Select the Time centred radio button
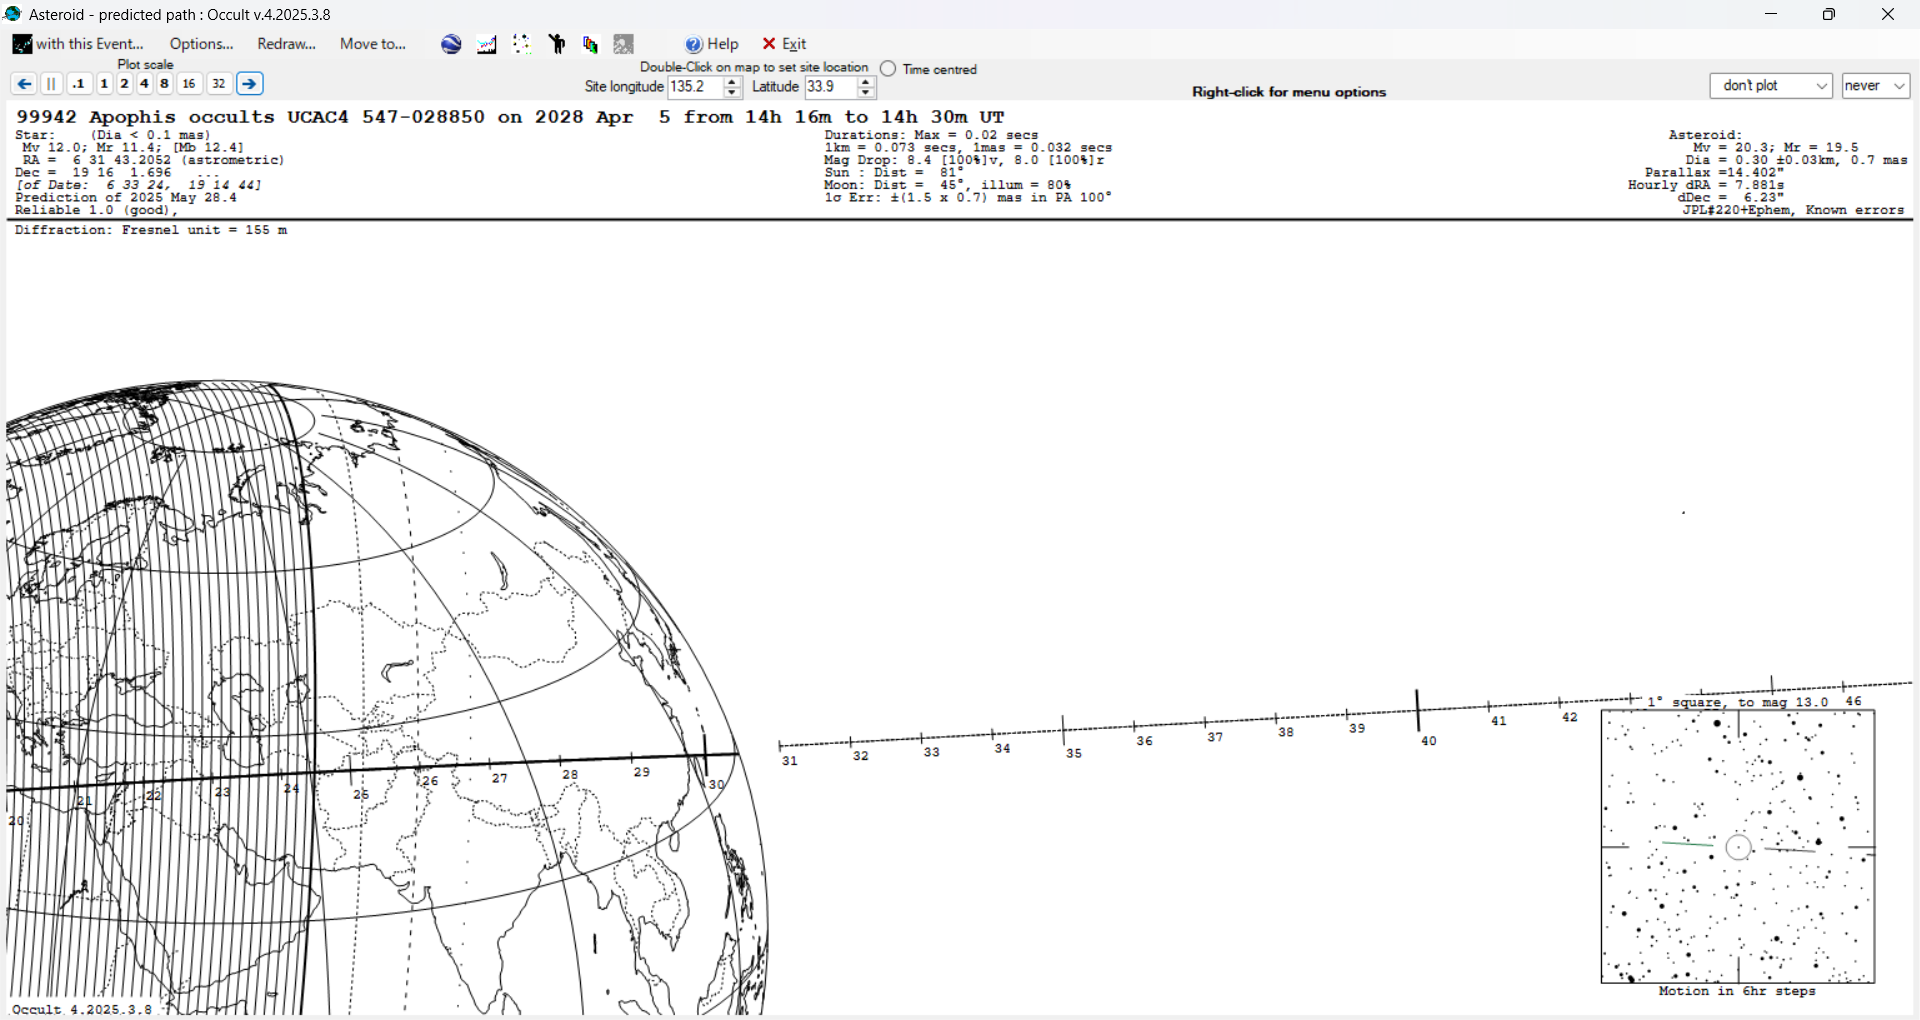Image resolution: width=1920 pixels, height=1020 pixels. pyautogui.click(x=888, y=69)
